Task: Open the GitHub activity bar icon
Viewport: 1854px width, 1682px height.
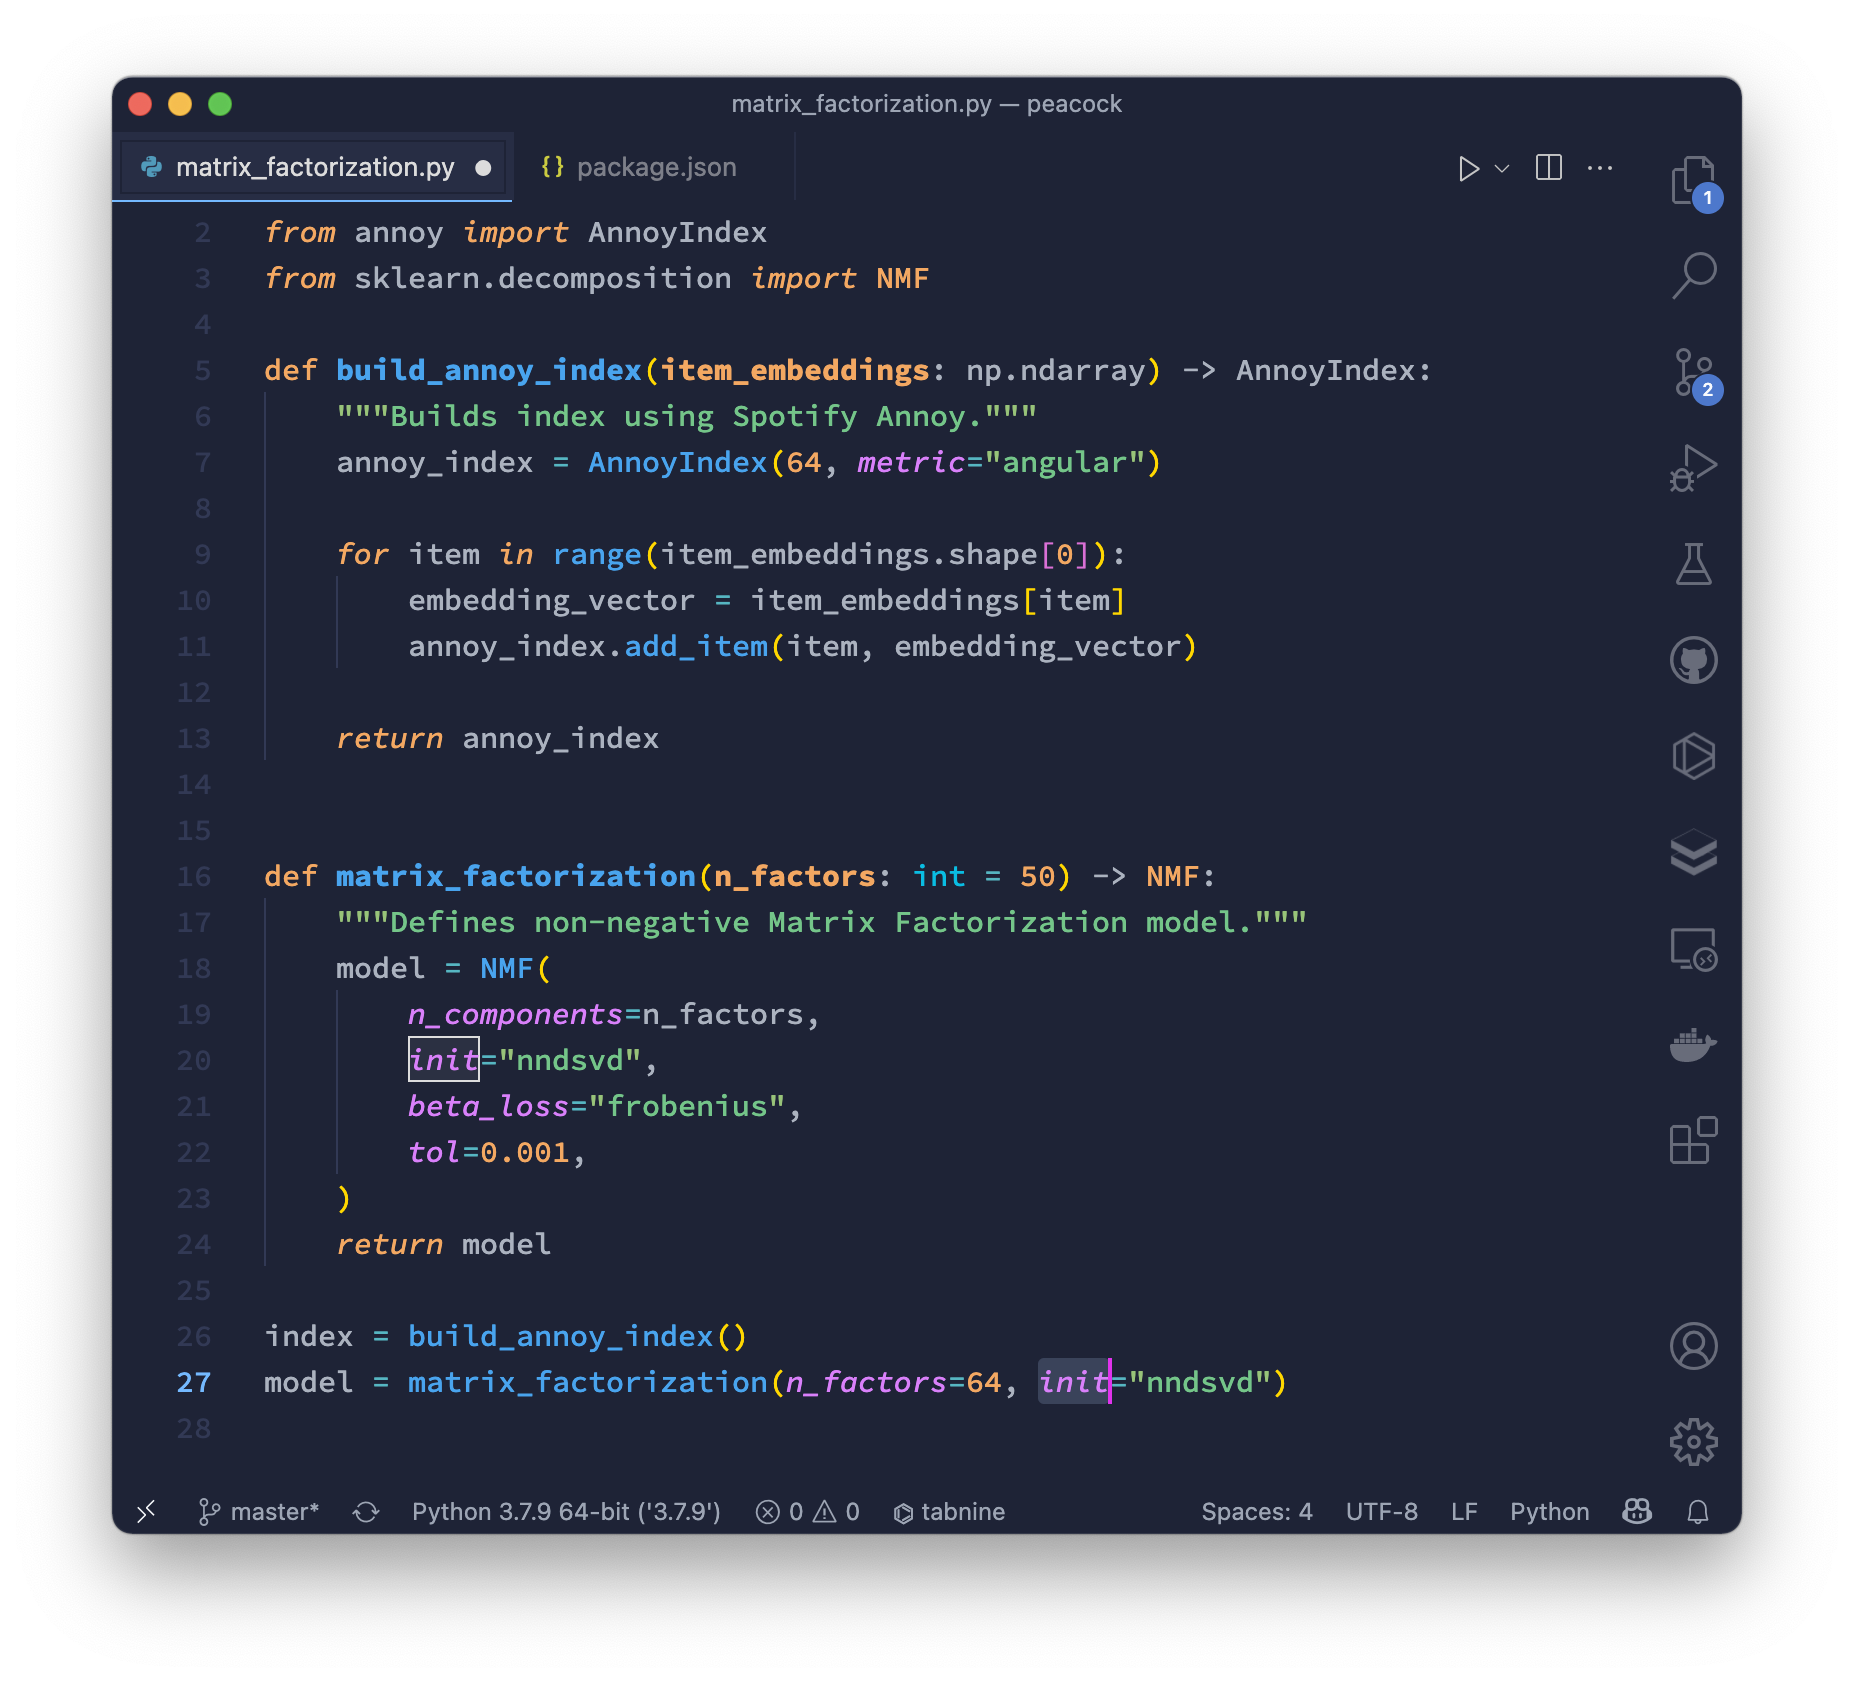Action: [x=1693, y=660]
